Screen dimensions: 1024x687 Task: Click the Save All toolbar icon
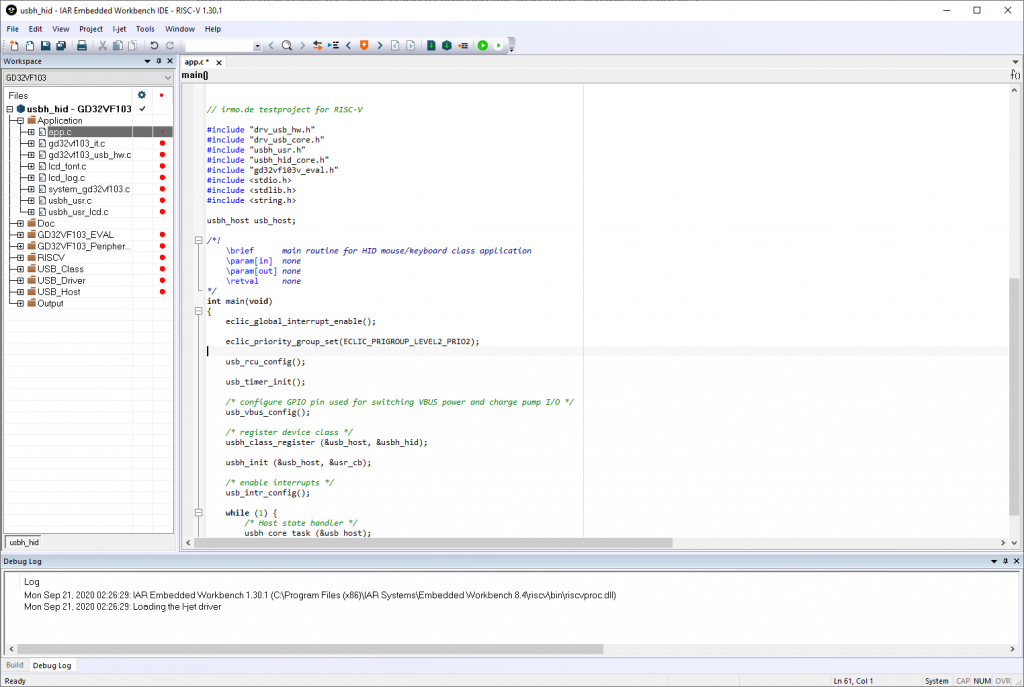(61, 45)
